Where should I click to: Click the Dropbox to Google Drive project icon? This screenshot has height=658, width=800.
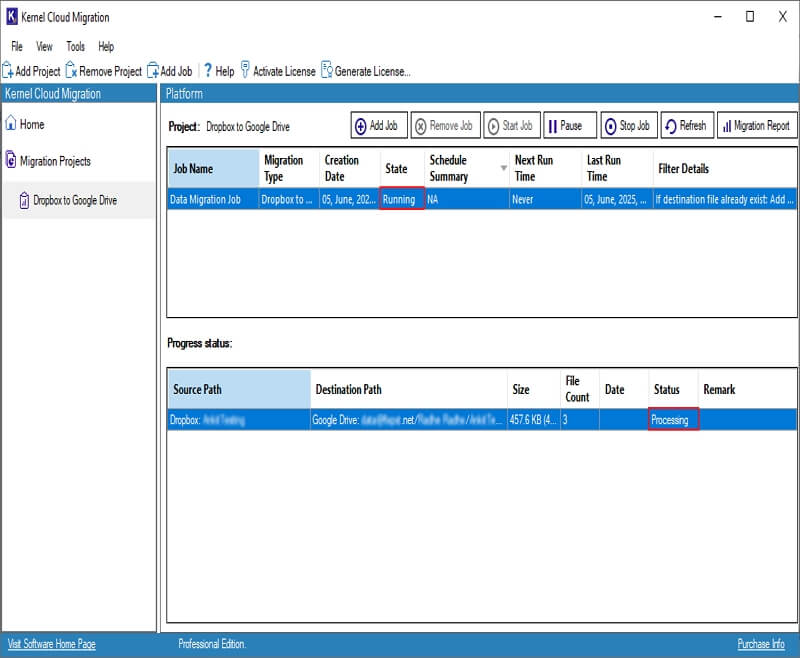click(24, 200)
